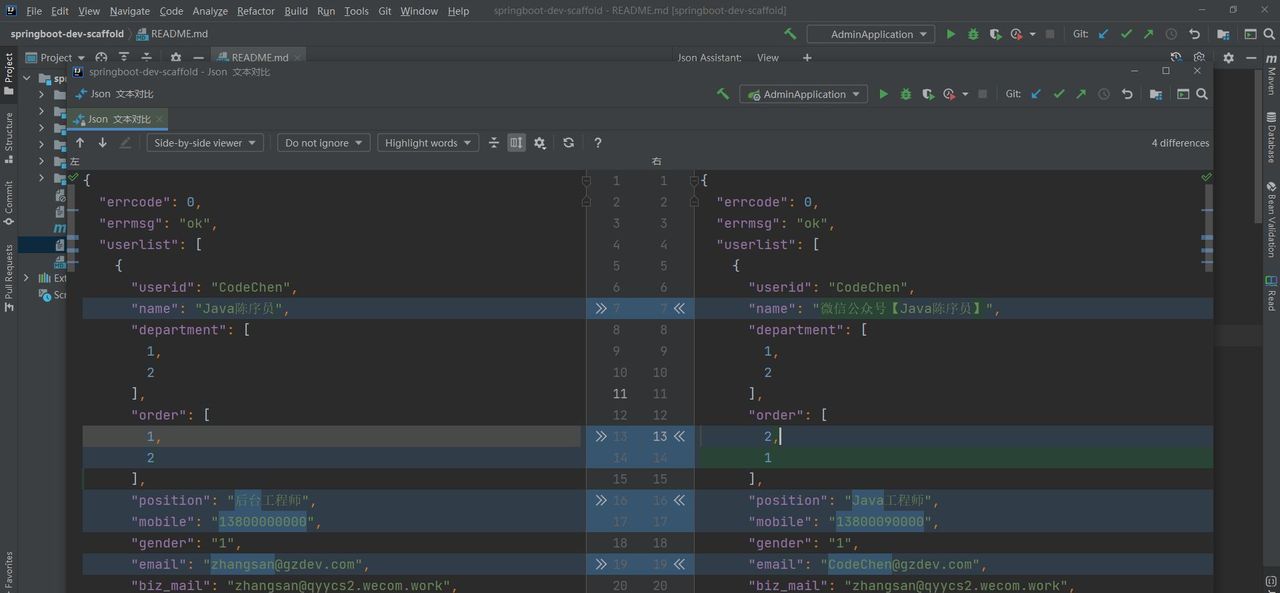Viewport: 1280px width, 593px height.
Task: Toggle synchronize scrolling in diff toolbar
Action: click(x=516, y=143)
